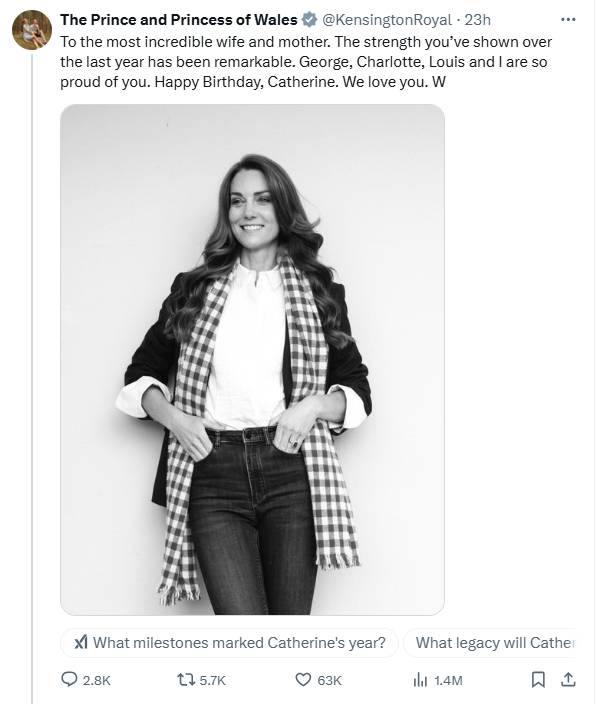Click the repost arrows icon
This screenshot has width=597, height=704.
pyautogui.click(x=185, y=680)
